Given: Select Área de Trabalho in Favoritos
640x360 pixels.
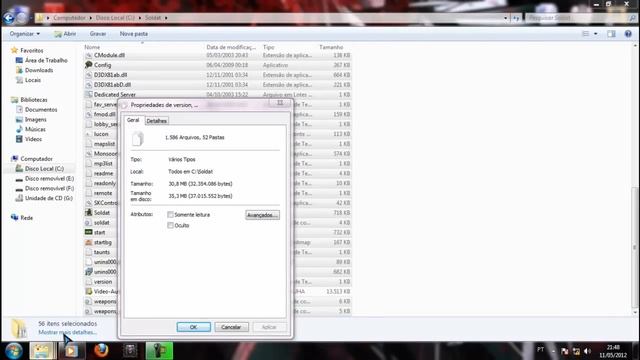Looking at the screenshot, I should point(46,60).
